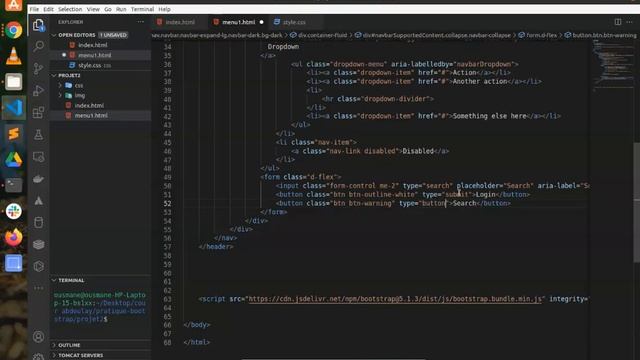The image size is (640, 360).
Task: Open the Terminal menu
Action: [x=142, y=9]
